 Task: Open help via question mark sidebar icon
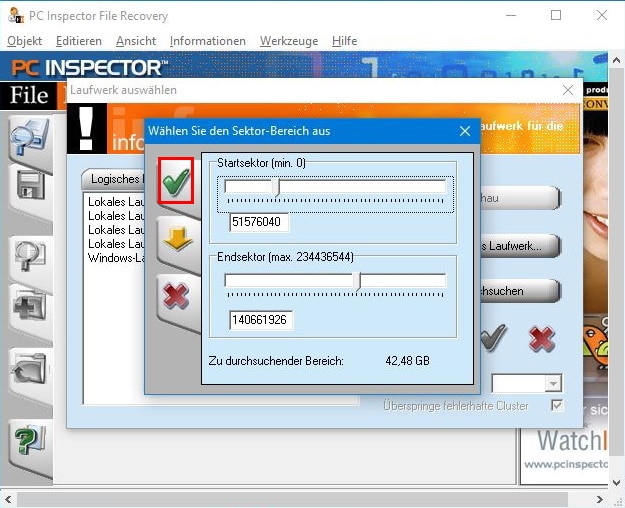30,440
